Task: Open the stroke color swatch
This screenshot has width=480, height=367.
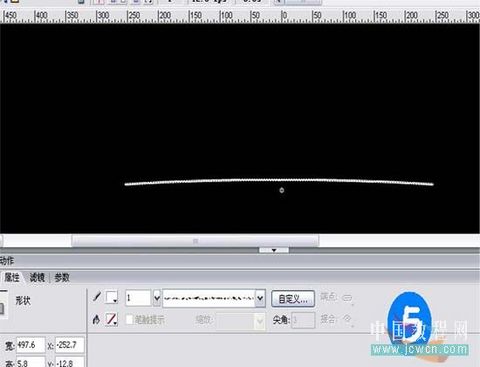Action: tap(111, 297)
